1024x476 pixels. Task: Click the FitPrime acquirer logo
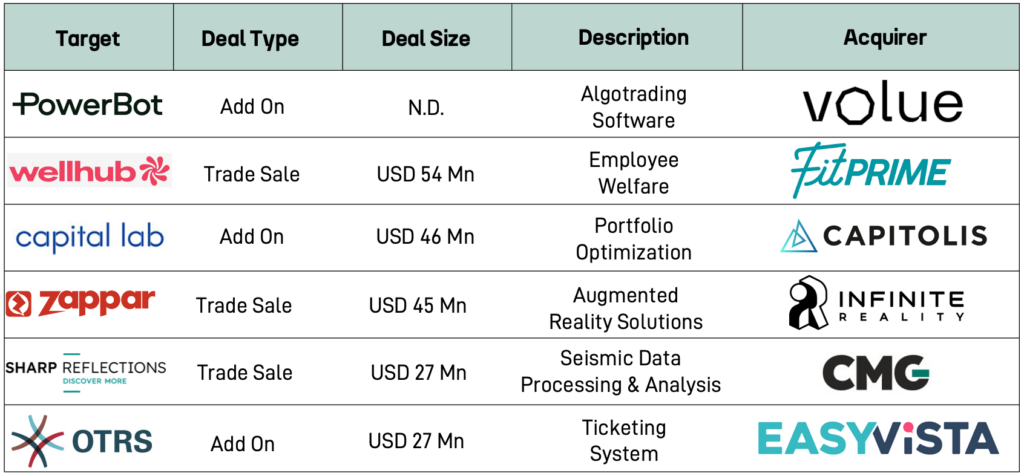870,171
